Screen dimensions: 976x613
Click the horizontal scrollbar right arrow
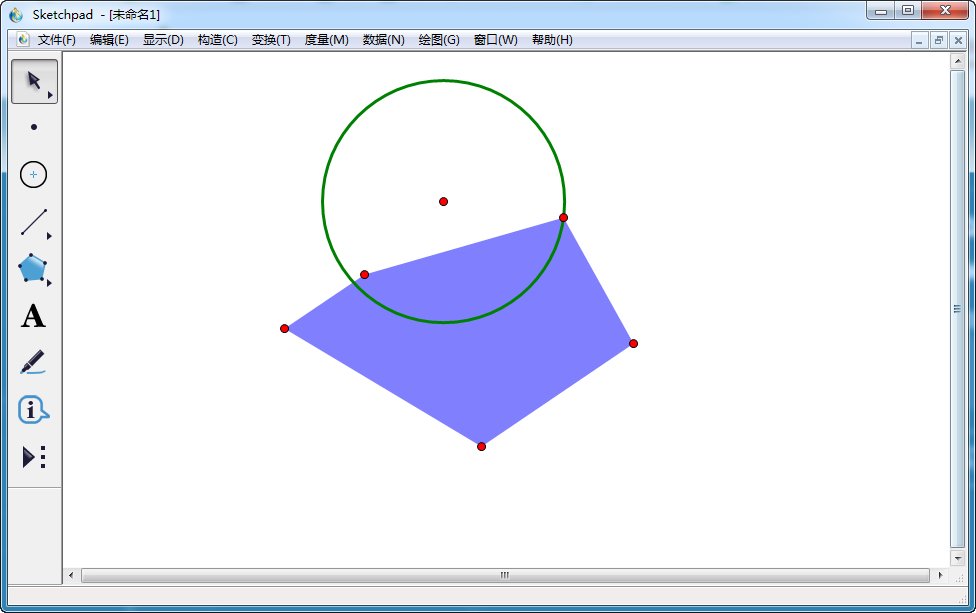(x=941, y=575)
